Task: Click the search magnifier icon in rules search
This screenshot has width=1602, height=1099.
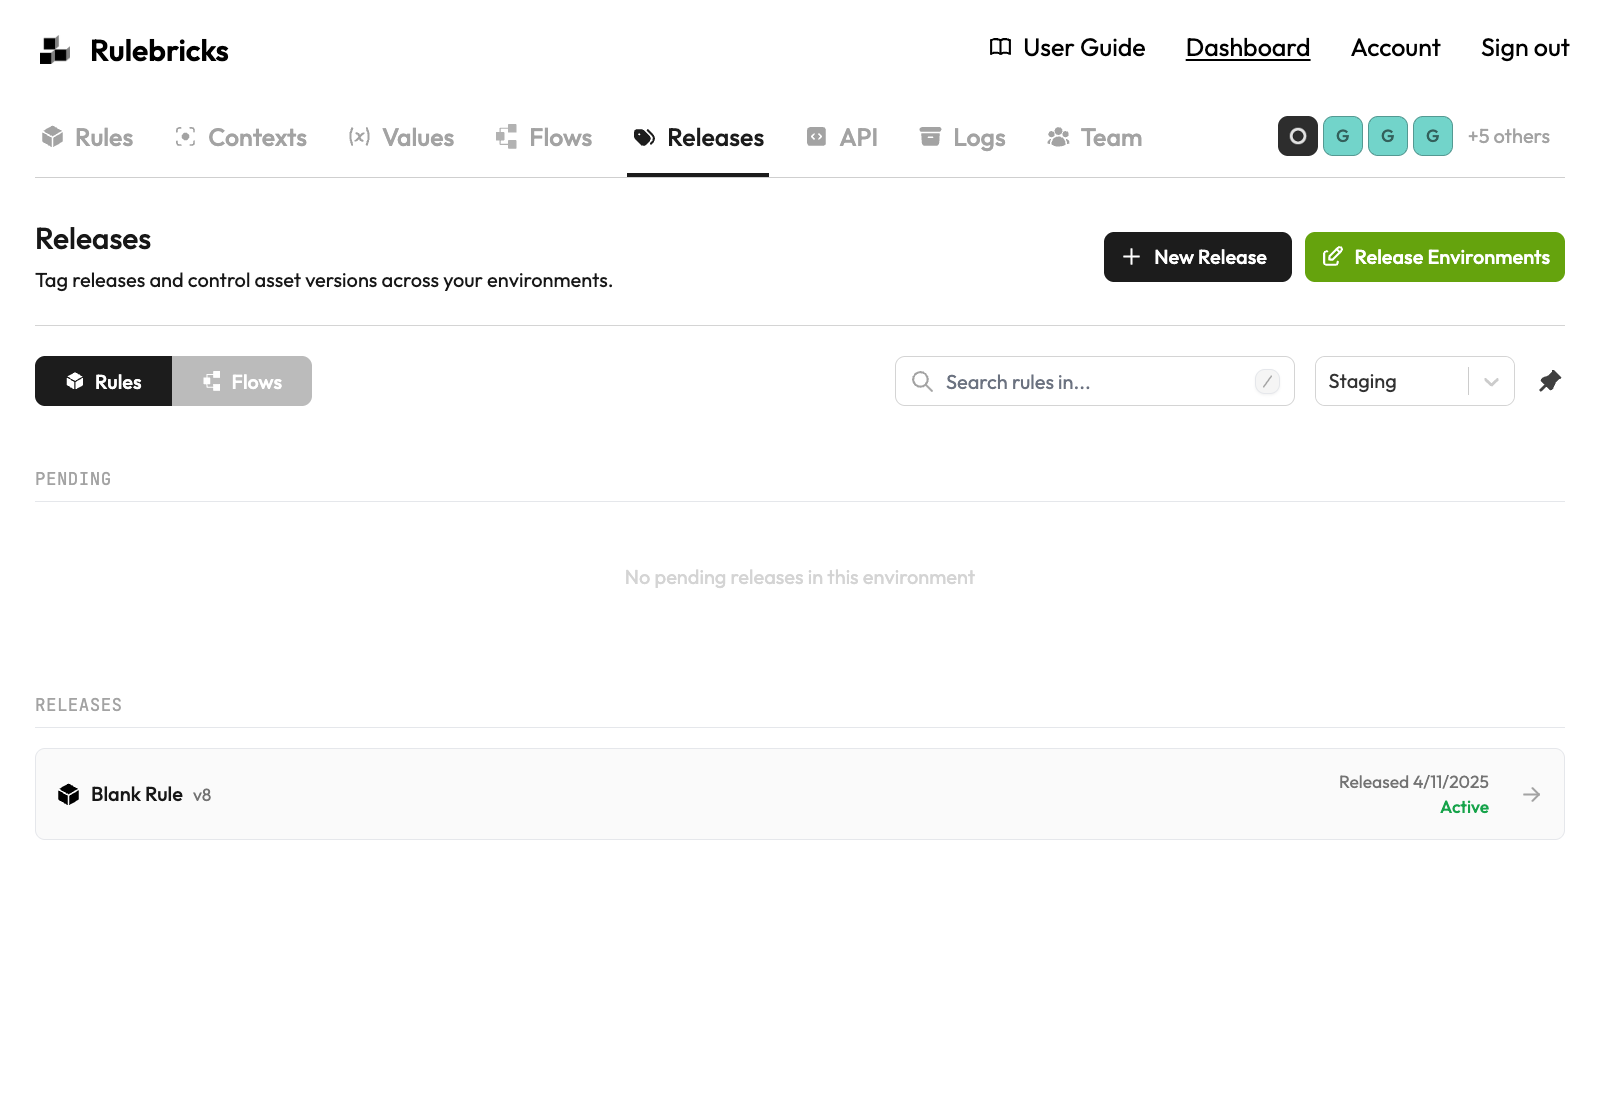Action: [922, 381]
